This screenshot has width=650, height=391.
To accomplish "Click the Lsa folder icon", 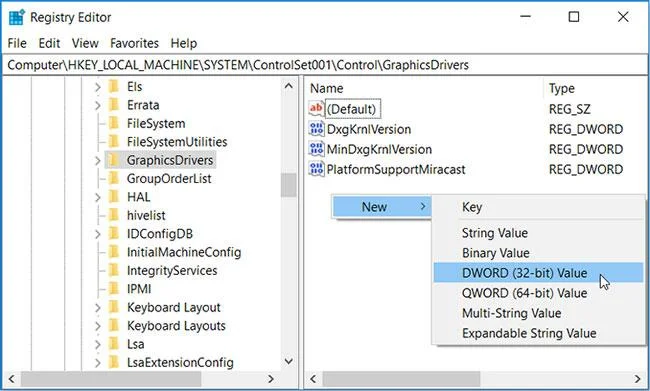I will pos(114,344).
